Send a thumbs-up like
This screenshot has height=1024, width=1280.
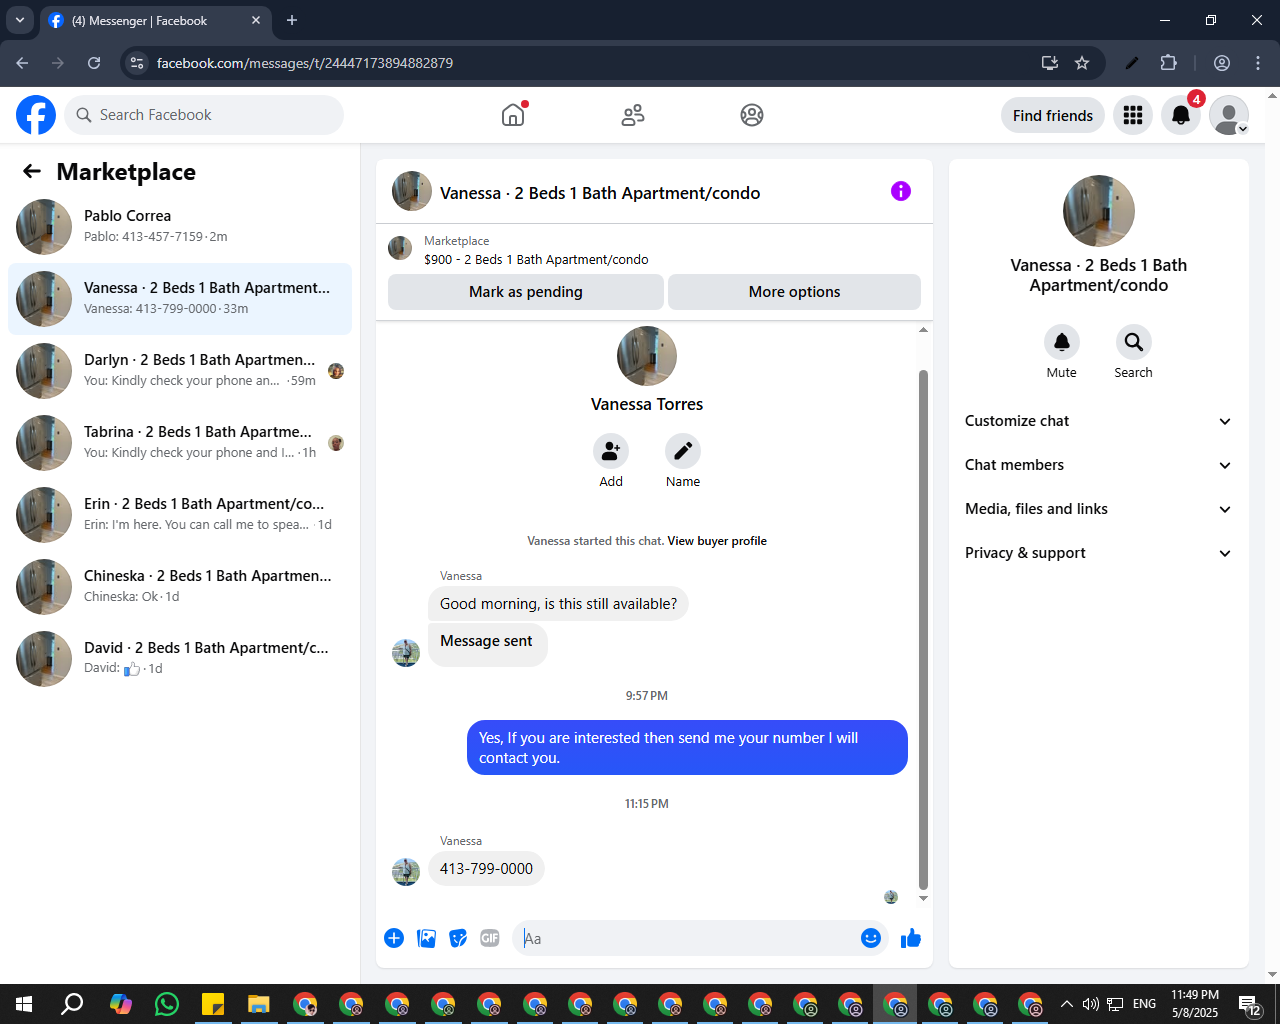point(911,938)
